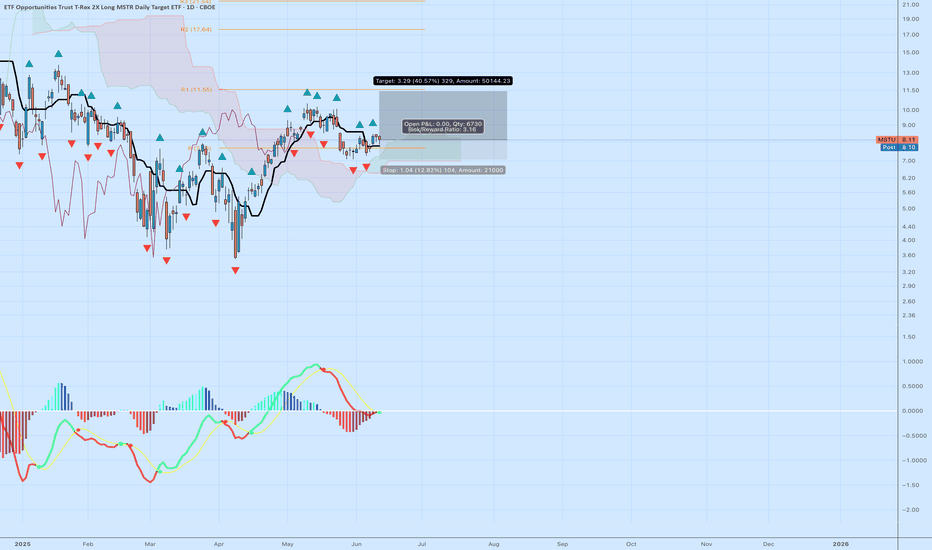Click the May label on time axis
Viewport: 932px width, 550px height.
click(x=288, y=544)
